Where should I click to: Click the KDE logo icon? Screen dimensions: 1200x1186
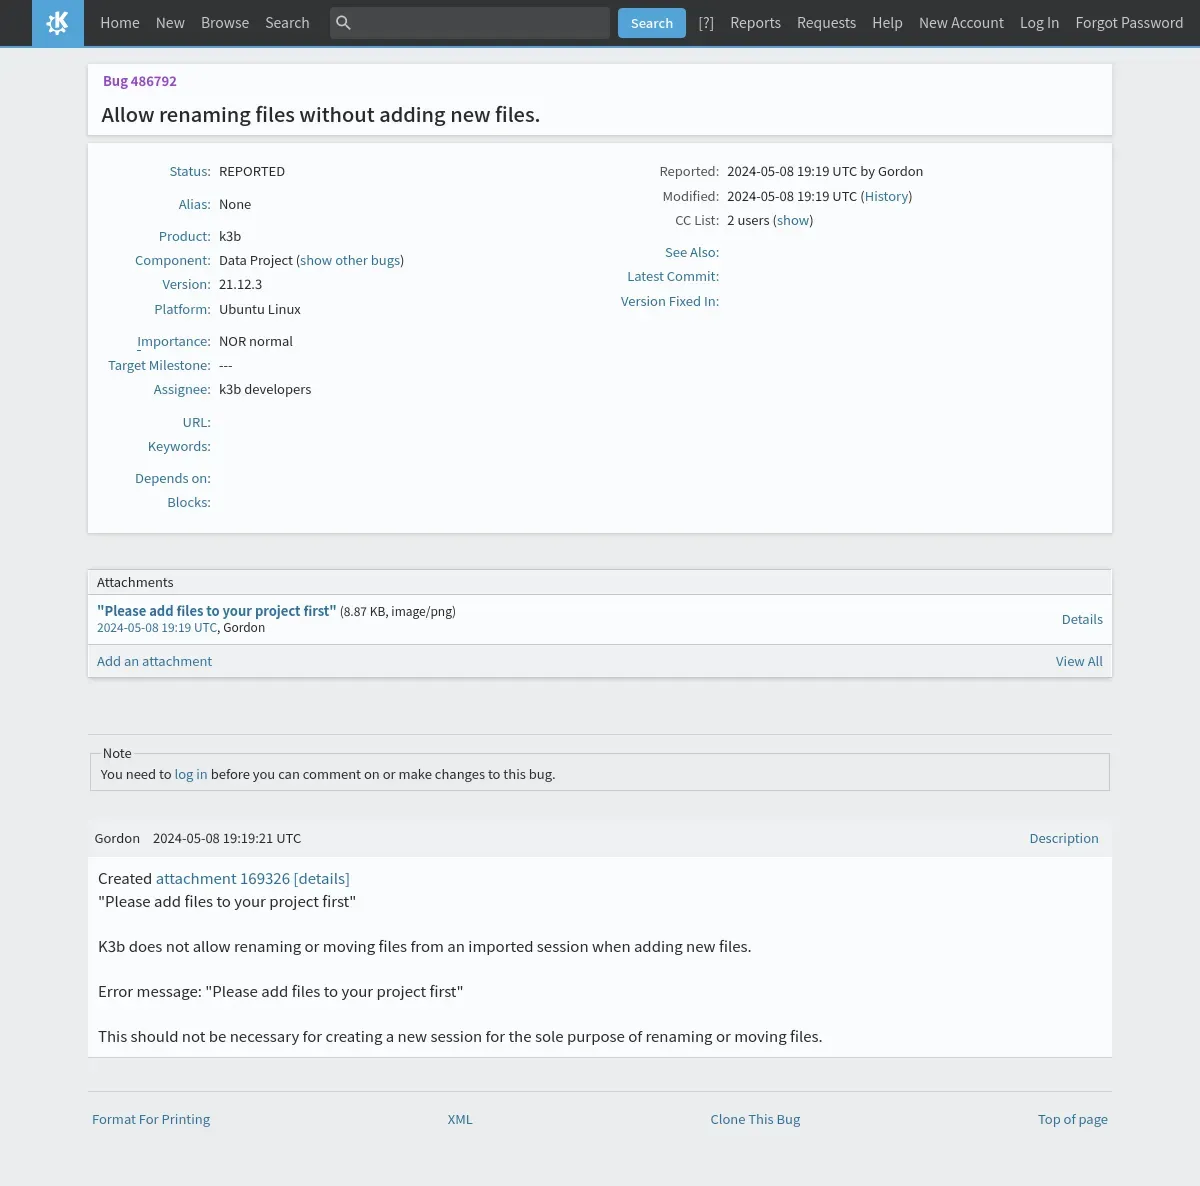tap(58, 23)
